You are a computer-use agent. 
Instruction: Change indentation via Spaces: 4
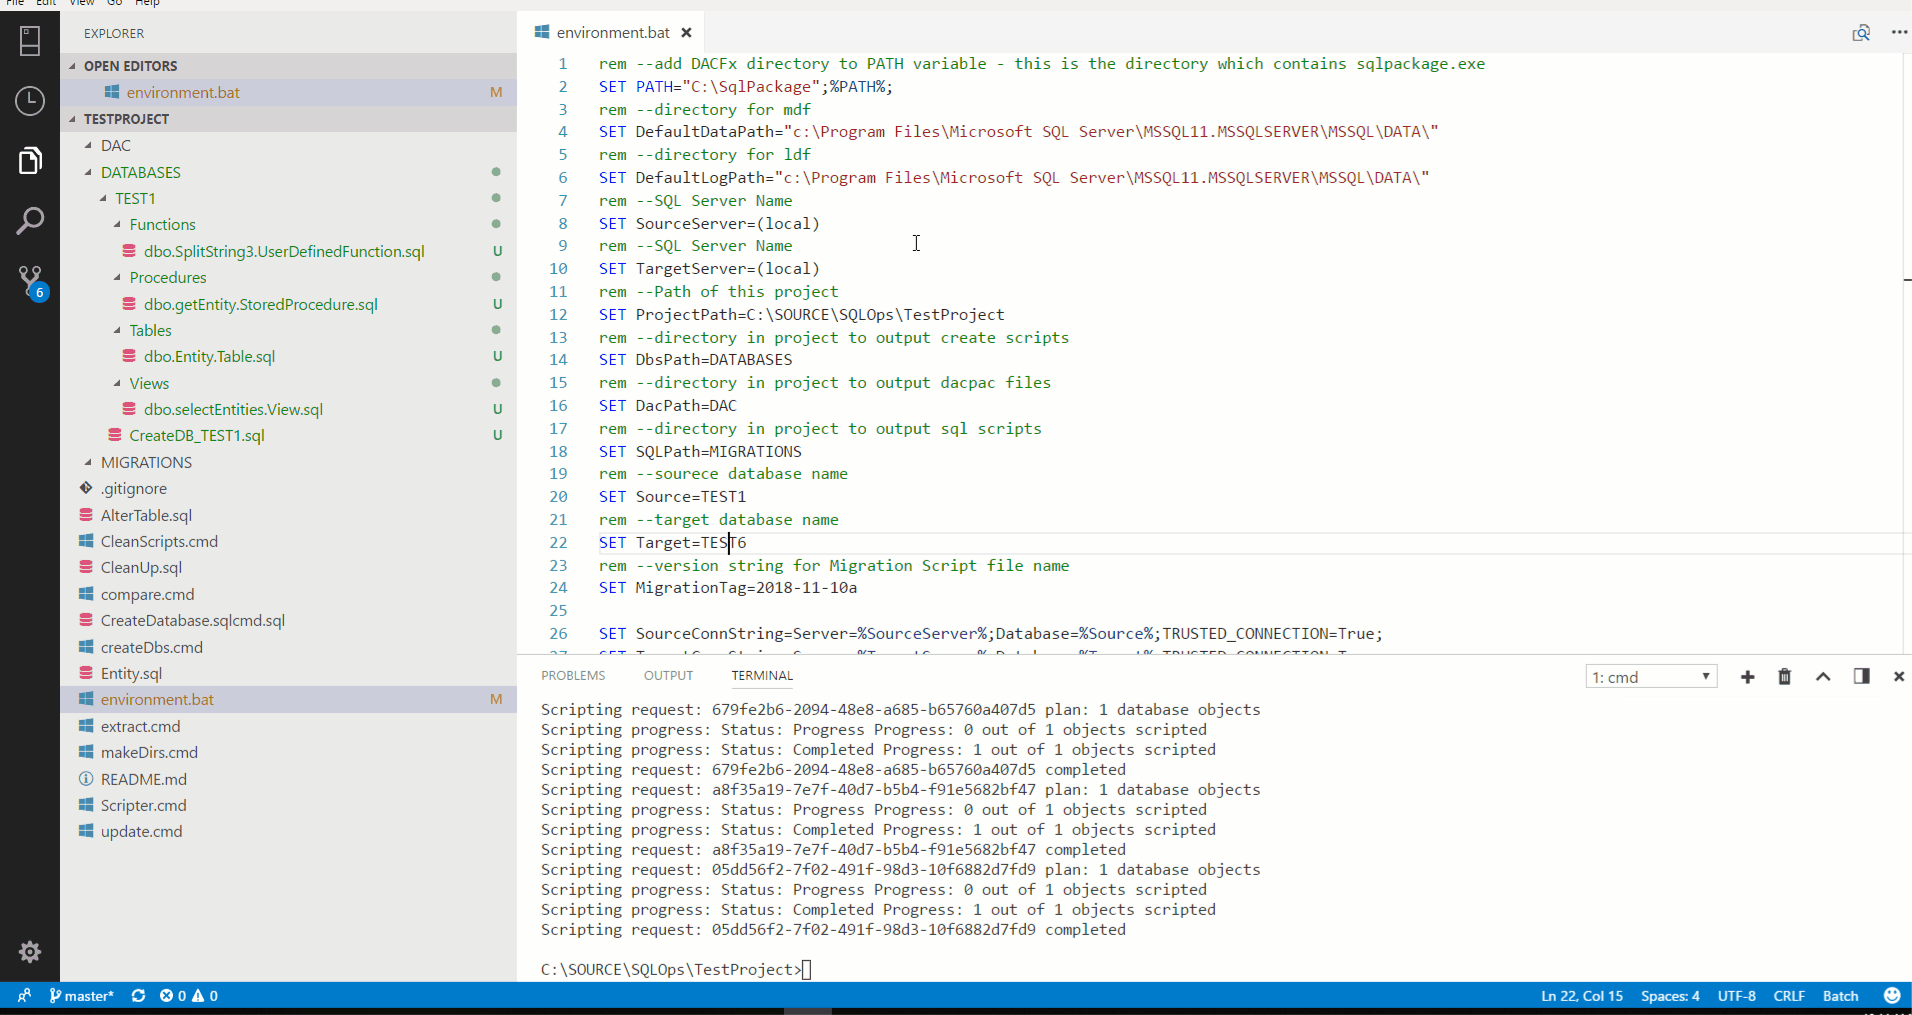(1670, 996)
